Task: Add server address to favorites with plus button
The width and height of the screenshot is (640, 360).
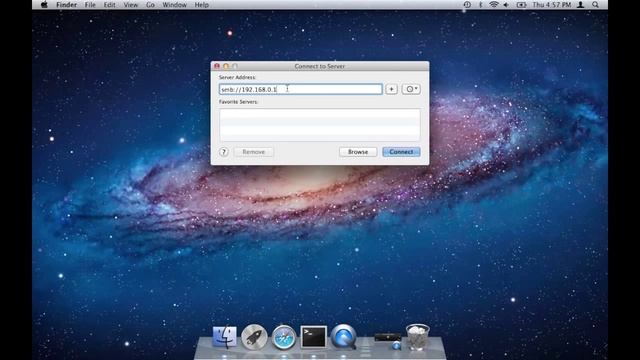Action: pyautogui.click(x=391, y=89)
